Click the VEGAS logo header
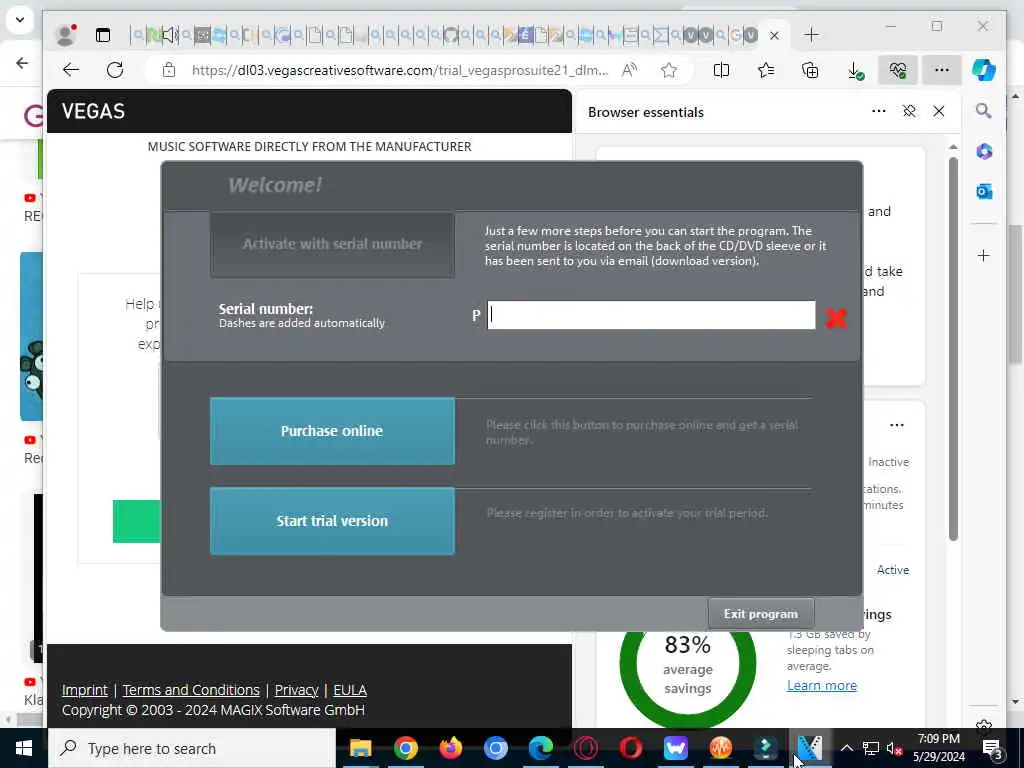Screen dimensions: 1024x768 (x=93, y=112)
